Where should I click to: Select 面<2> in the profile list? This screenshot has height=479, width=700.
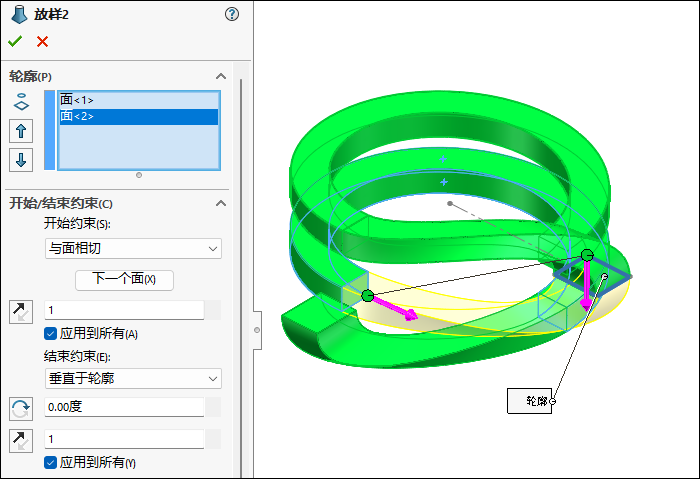(x=139, y=117)
